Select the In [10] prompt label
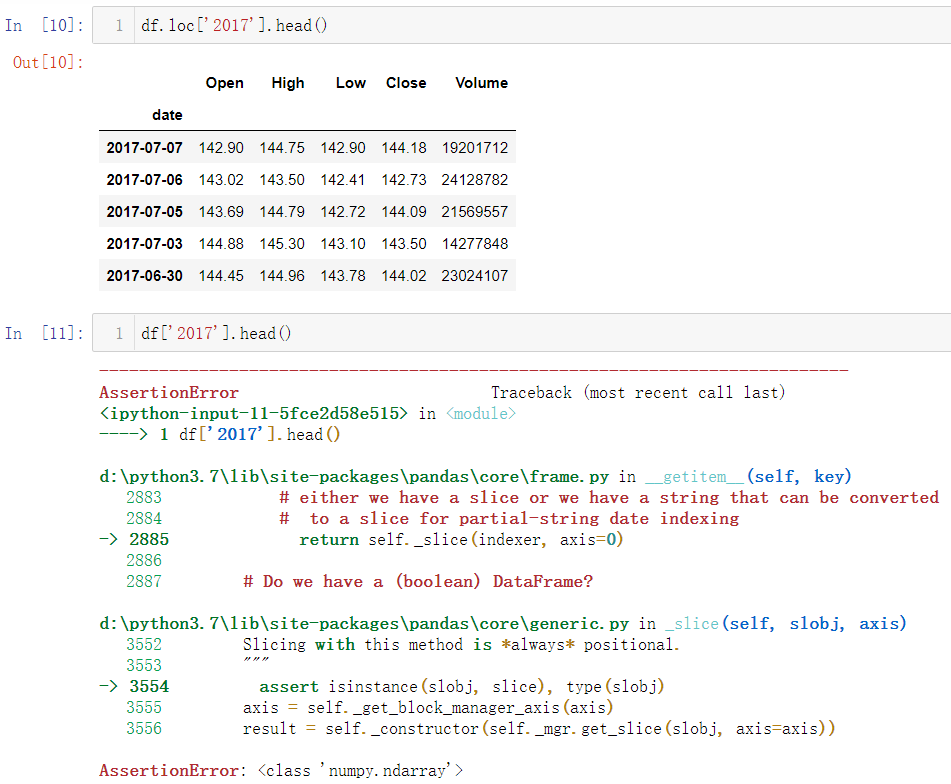The width and height of the screenshot is (951, 784). point(44,25)
